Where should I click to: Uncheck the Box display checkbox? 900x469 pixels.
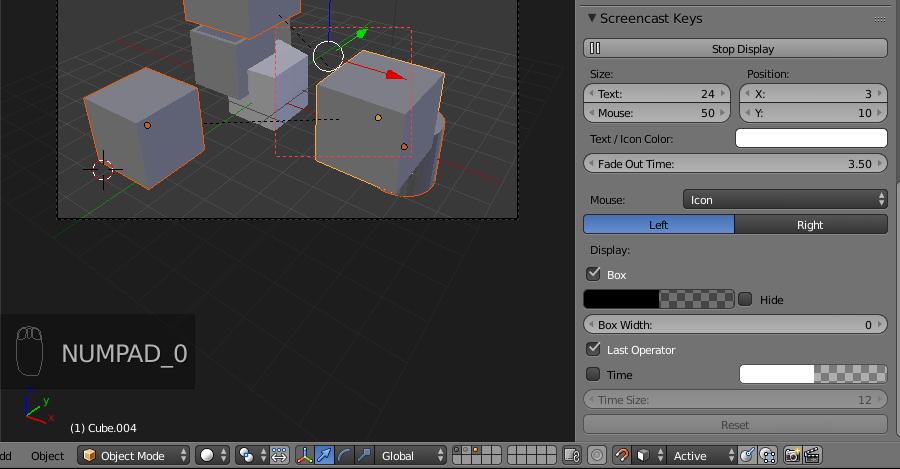[x=593, y=274]
